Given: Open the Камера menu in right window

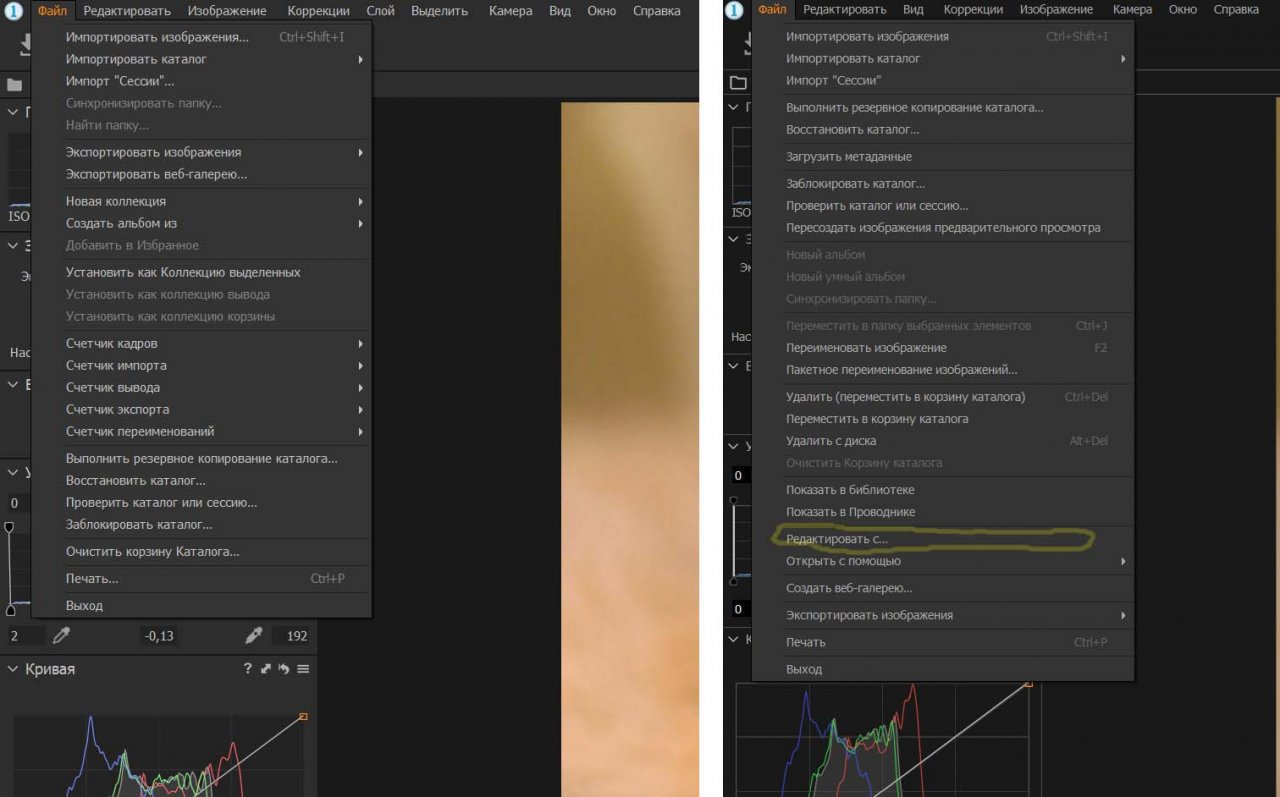Looking at the screenshot, I should pos(1132,10).
